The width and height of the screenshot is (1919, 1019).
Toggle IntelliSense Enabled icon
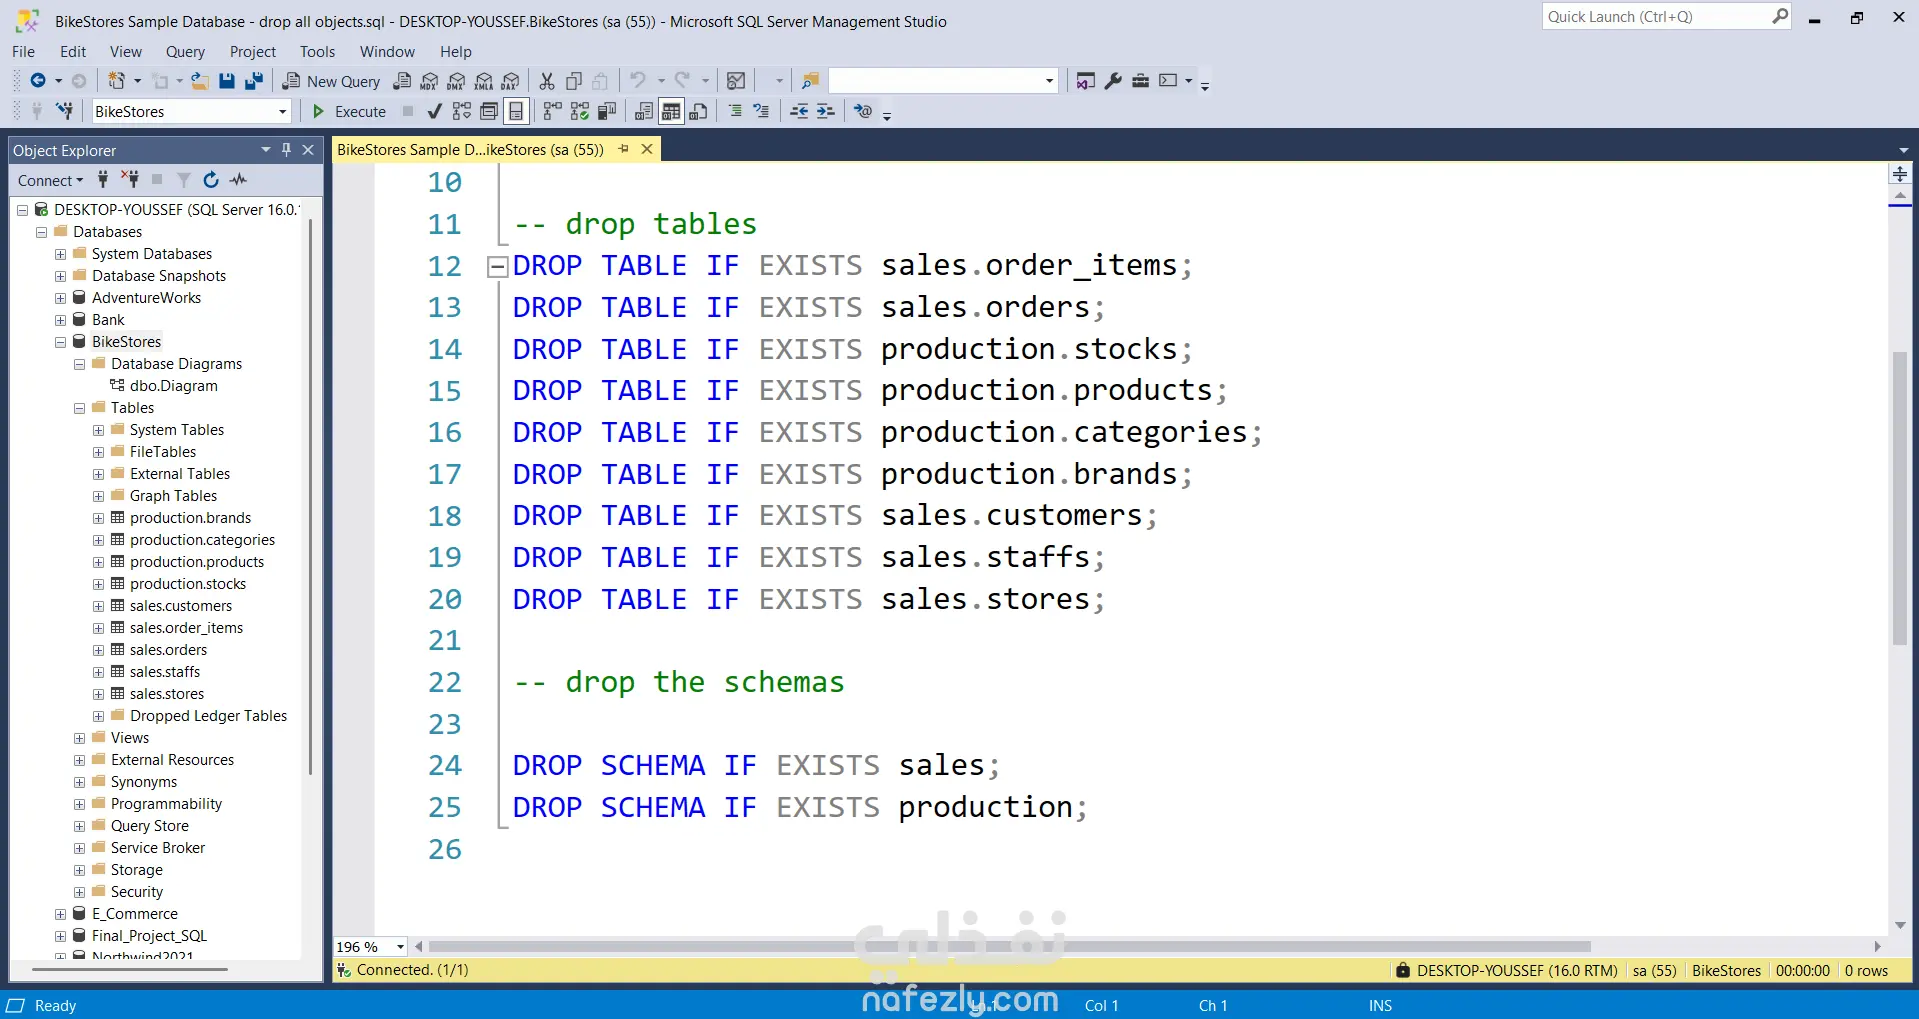(516, 111)
